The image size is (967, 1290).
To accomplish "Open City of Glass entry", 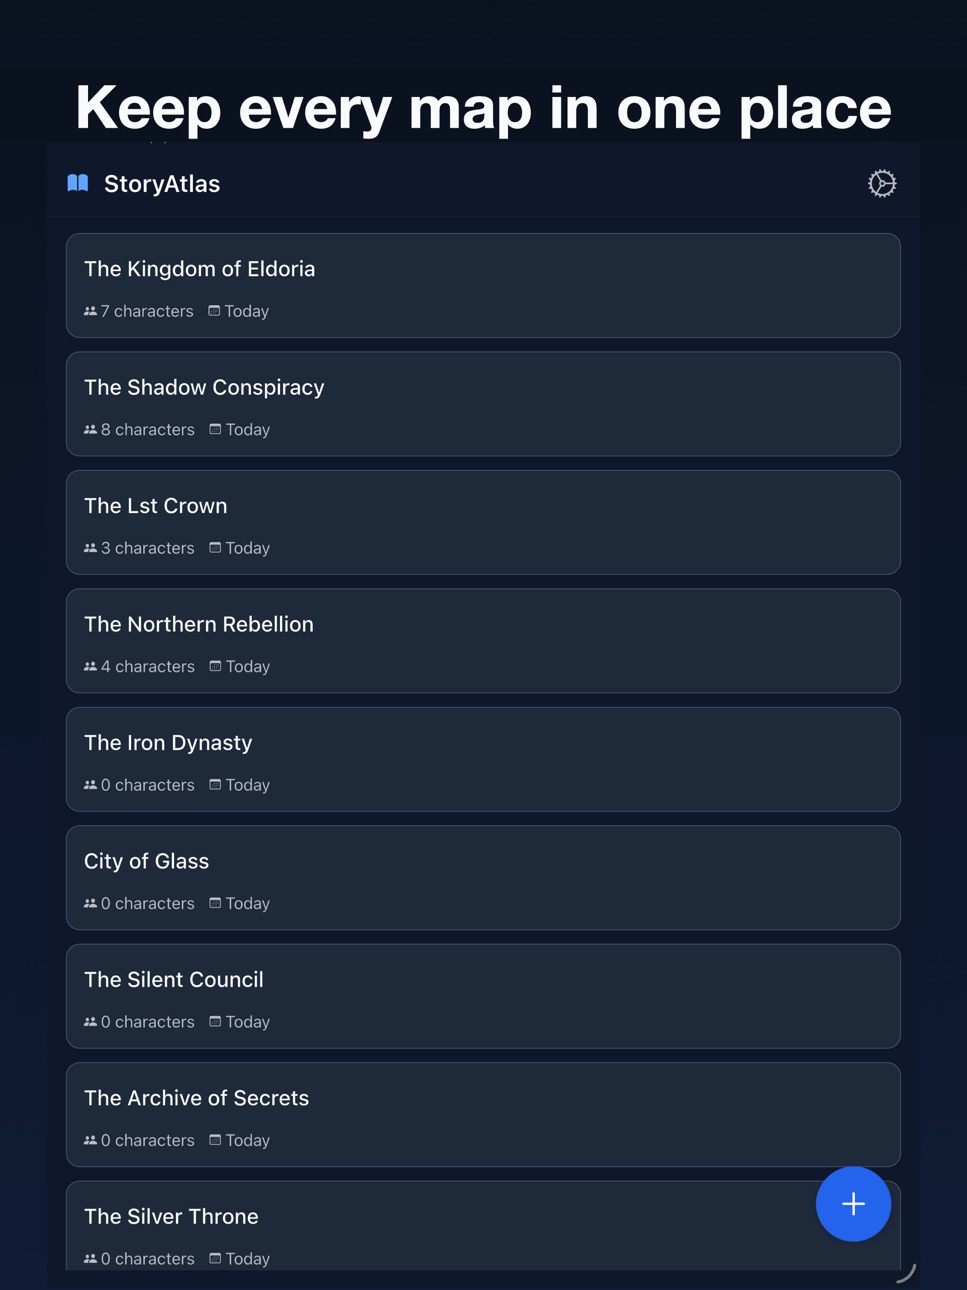I will coord(483,878).
